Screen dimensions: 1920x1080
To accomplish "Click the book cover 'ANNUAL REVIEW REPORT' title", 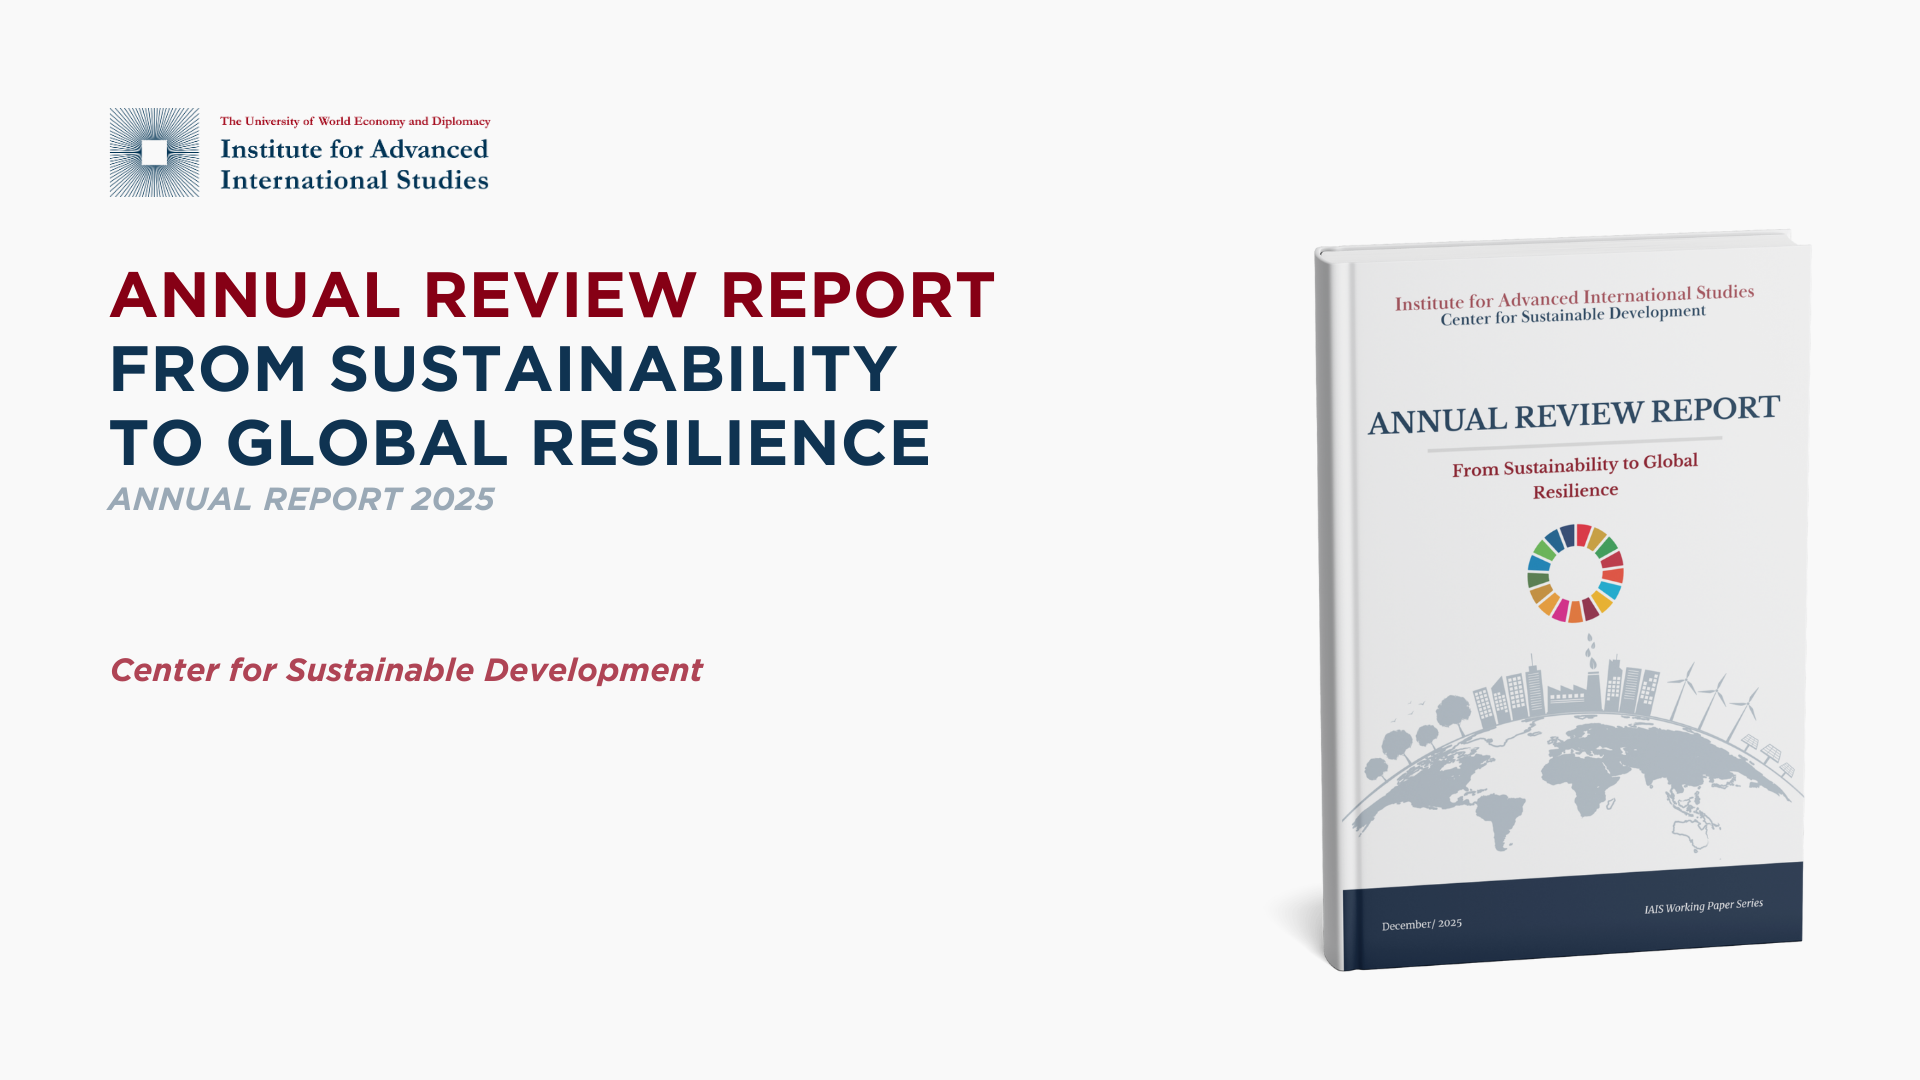I will point(1573,414).
